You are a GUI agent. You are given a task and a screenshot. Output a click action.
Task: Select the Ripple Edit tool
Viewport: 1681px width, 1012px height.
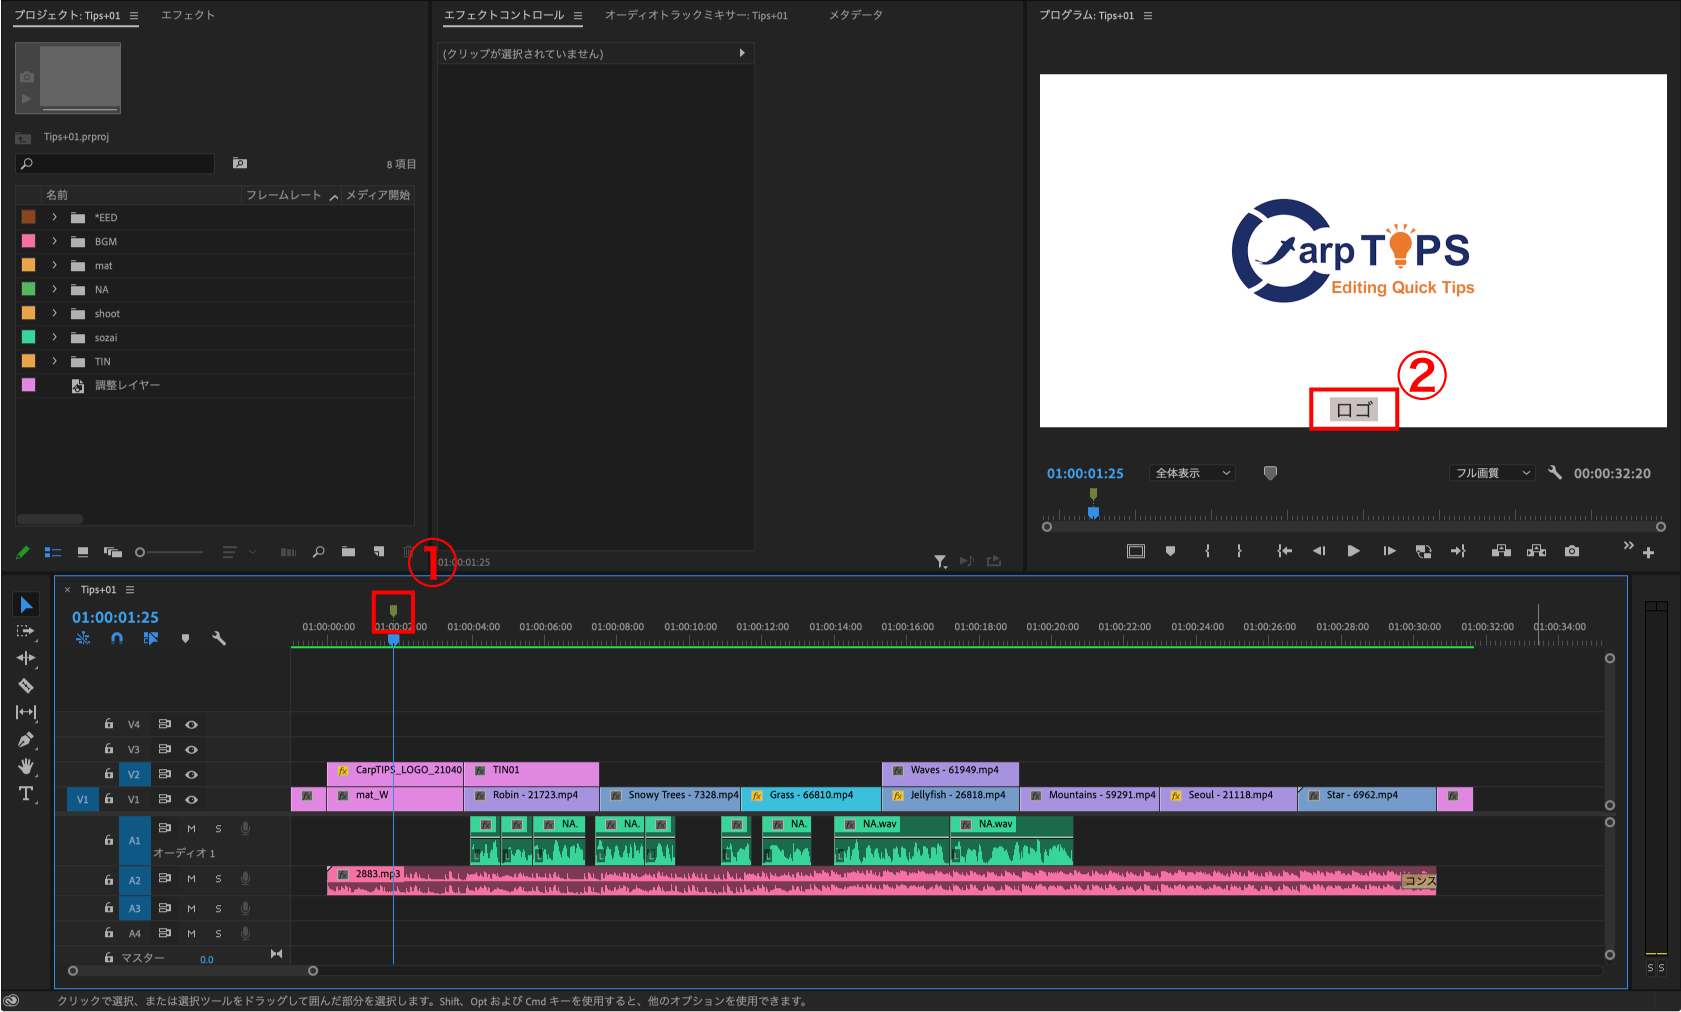26,658
